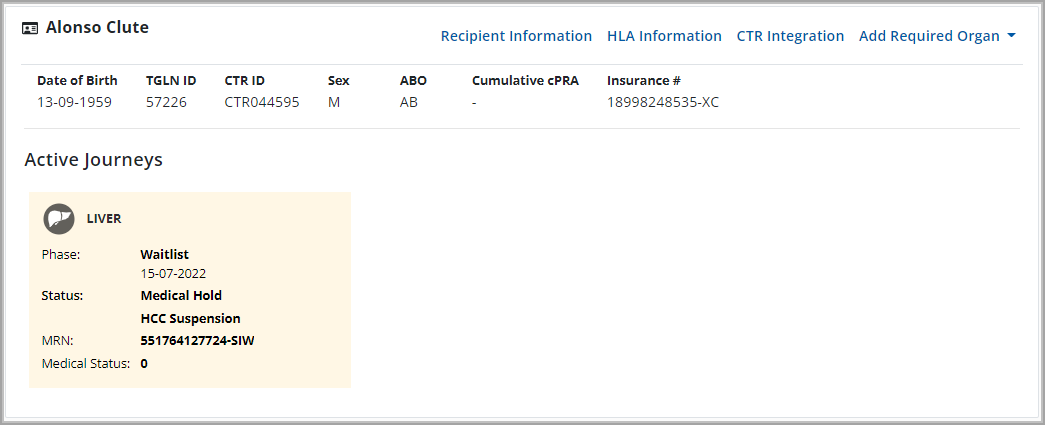Click the Alonso Clute recipient name
This screenshot has width=1045, height=425.
click(x=97, y=28)
